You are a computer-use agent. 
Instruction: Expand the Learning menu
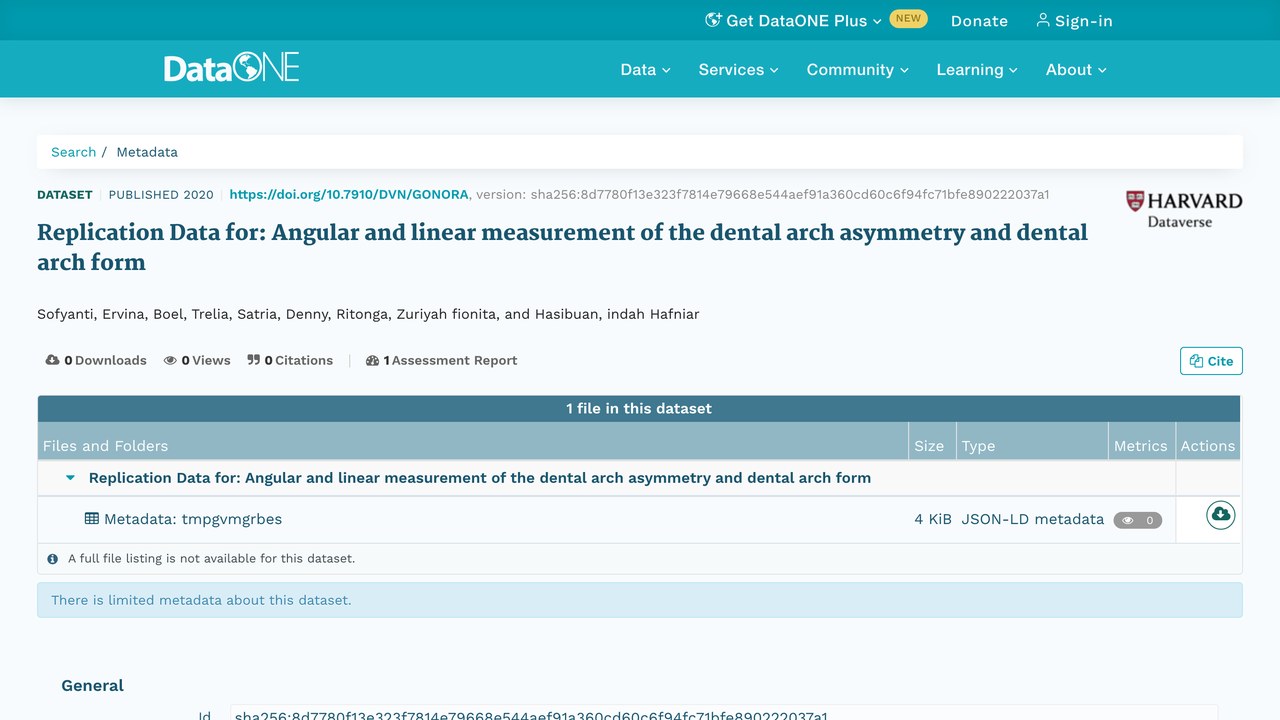coord(977,69)
